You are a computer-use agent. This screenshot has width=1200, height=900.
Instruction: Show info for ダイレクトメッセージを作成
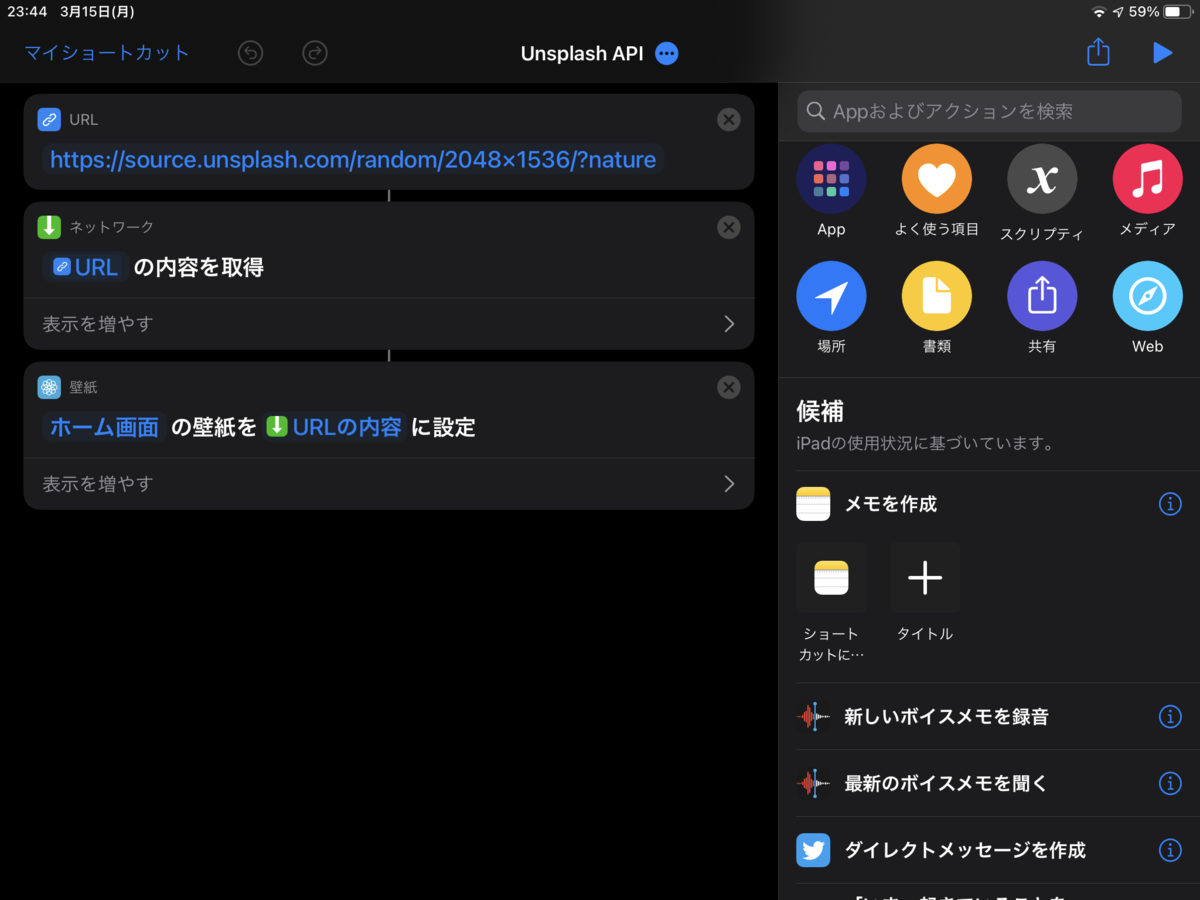tap(1170, 850)
